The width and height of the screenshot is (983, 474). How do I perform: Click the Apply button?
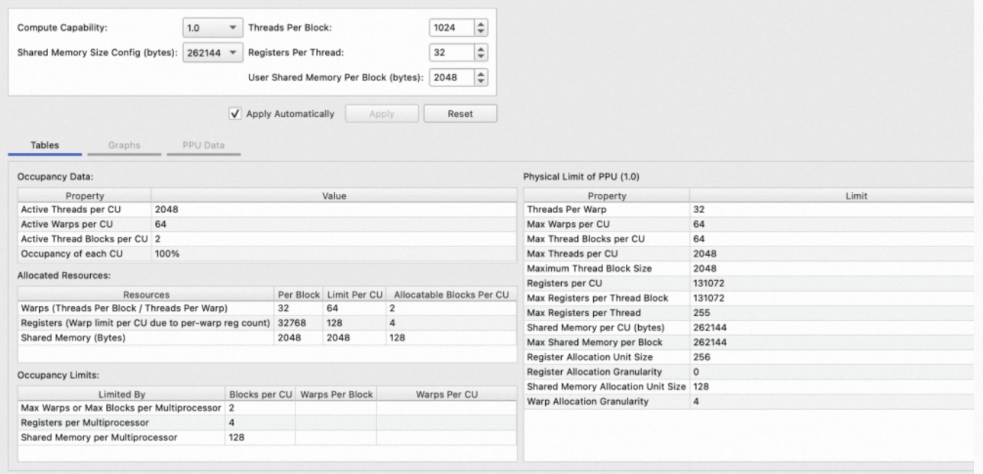pyautogui.click(x=382, y=113)
